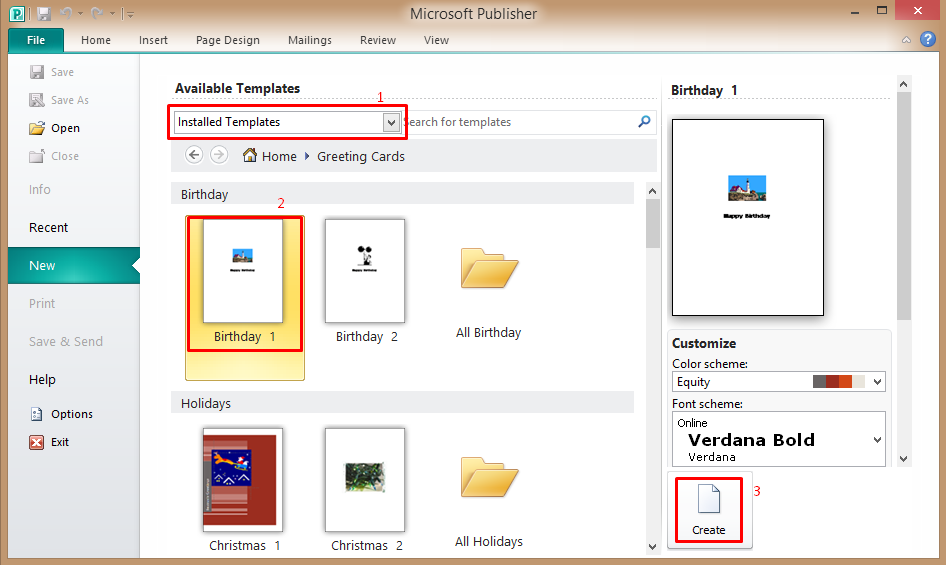Viewport: 946px width, 565px height.
Task: Expand the Equity color scheme dropdown
Action: (x=877, y=381)
